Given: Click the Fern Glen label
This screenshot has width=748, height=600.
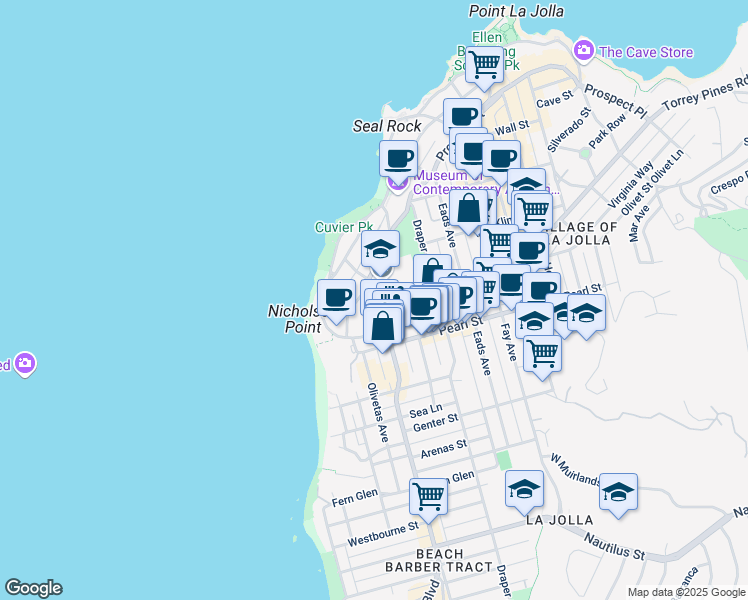Looking at the screenshot, I should tap(355, 497).
